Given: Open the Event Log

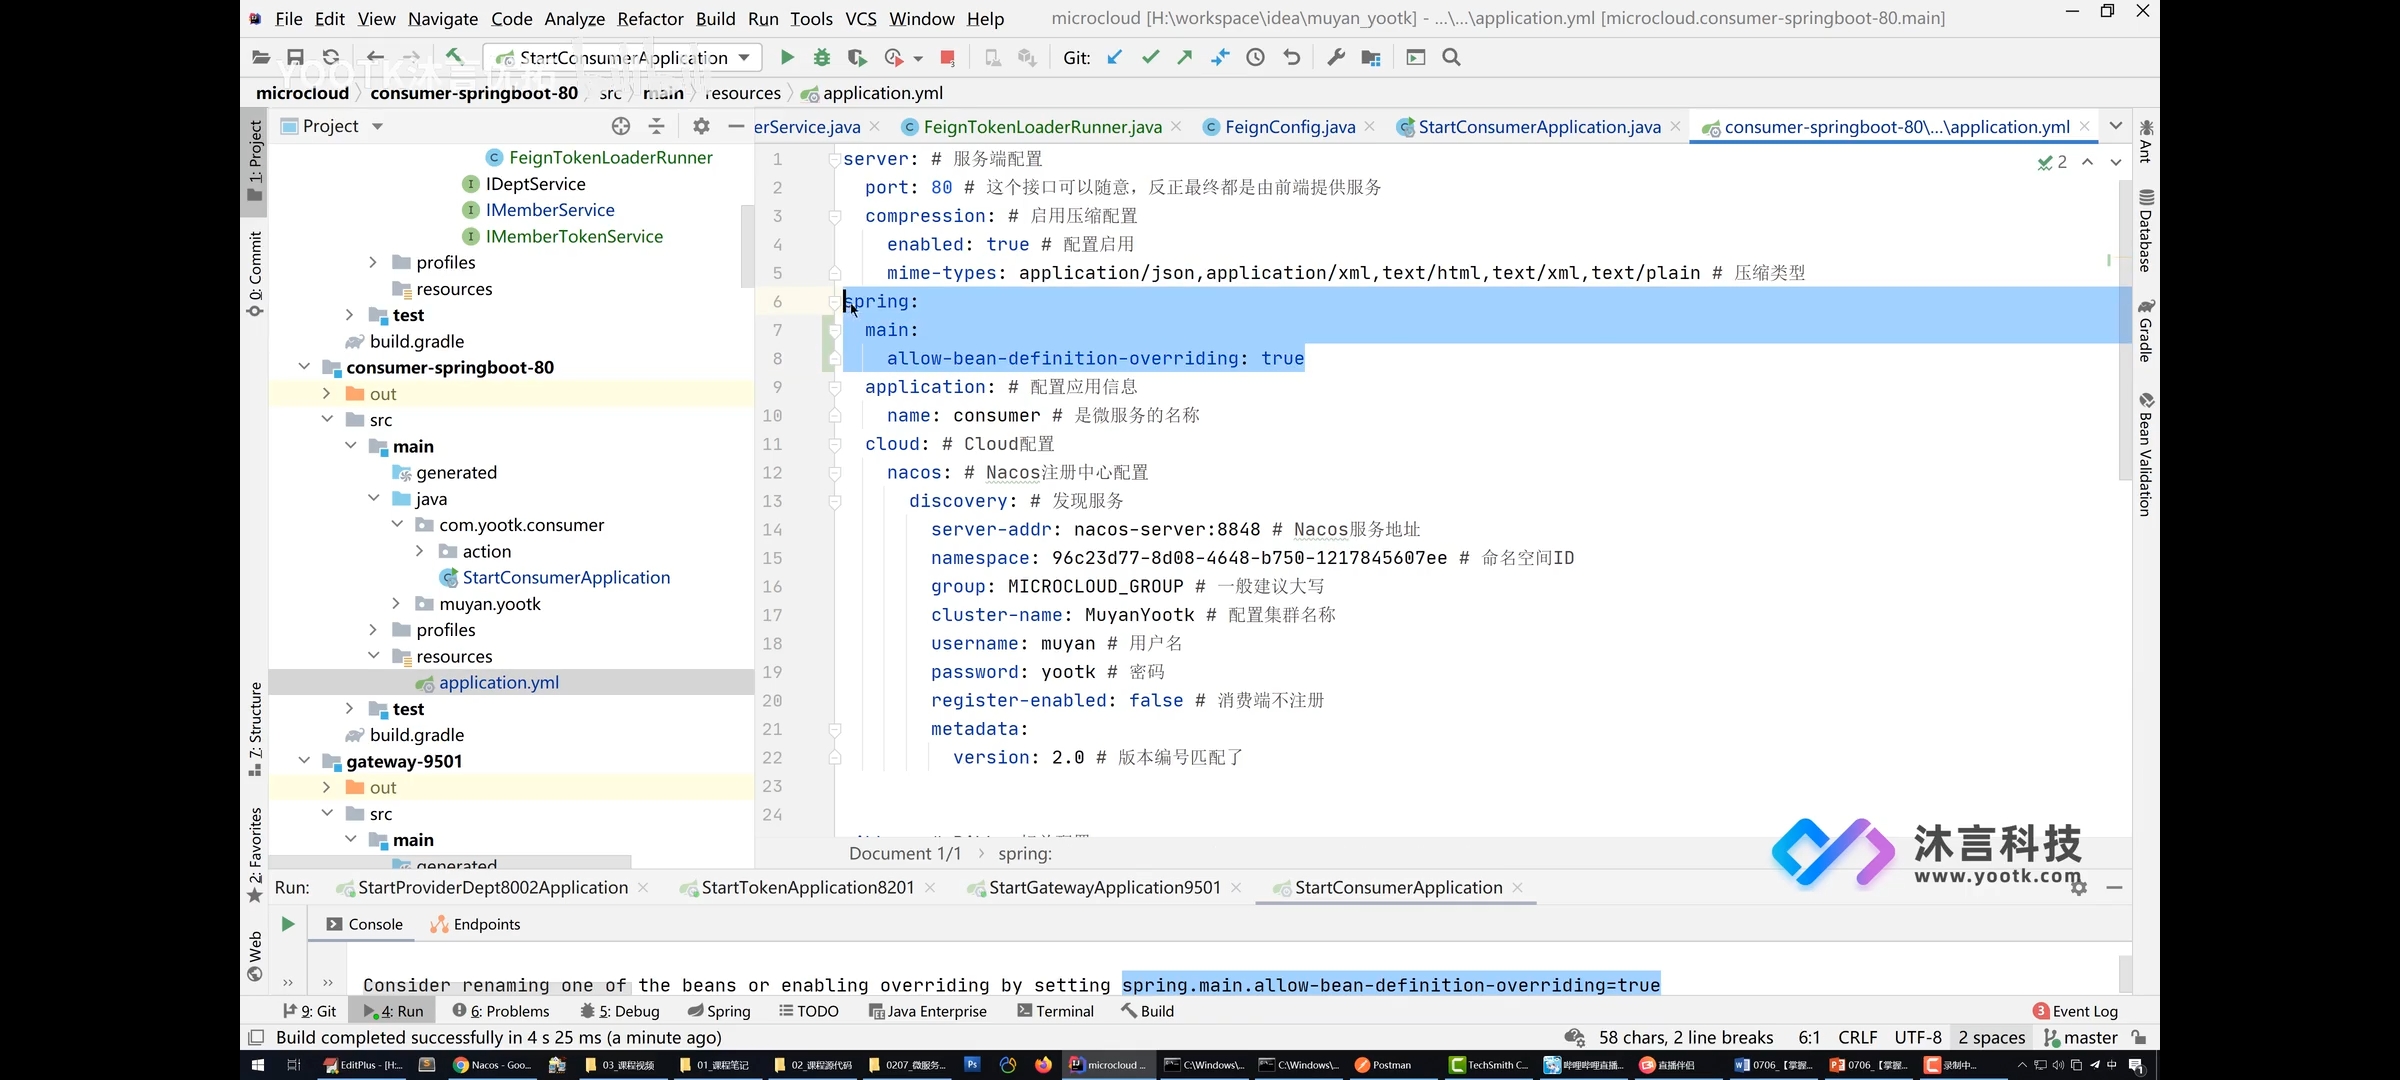Looking at the screenshot, I should [2076, 1011].
